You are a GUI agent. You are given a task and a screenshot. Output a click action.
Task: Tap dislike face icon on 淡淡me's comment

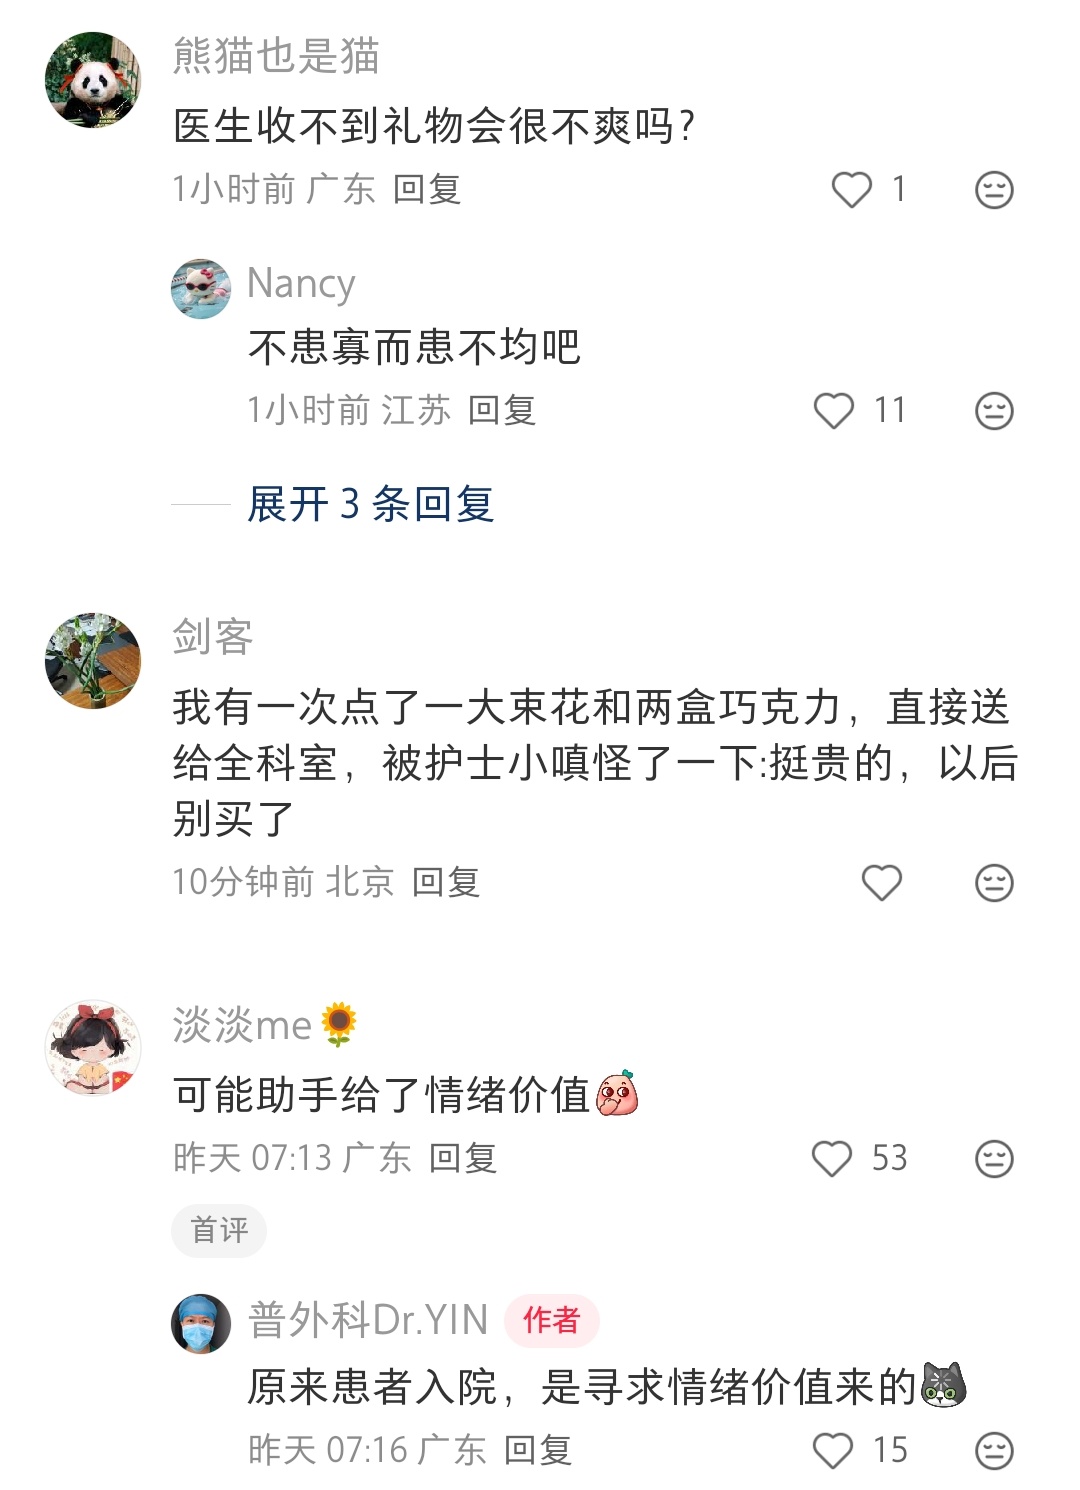pyautogui.click(x=994, y=1158)
